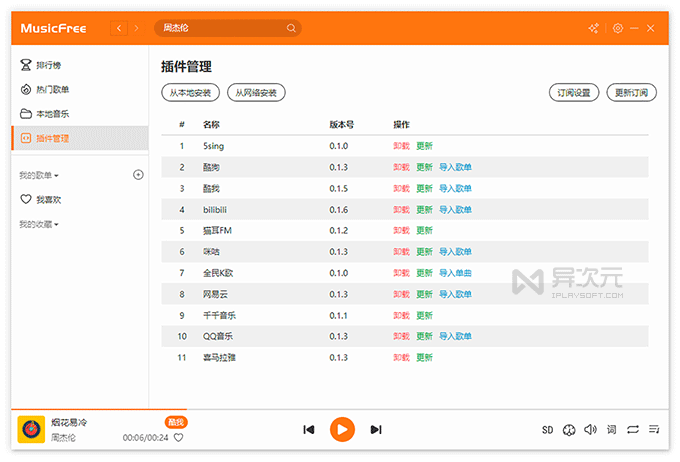Open the 本地音乐 page

point(80,114)
